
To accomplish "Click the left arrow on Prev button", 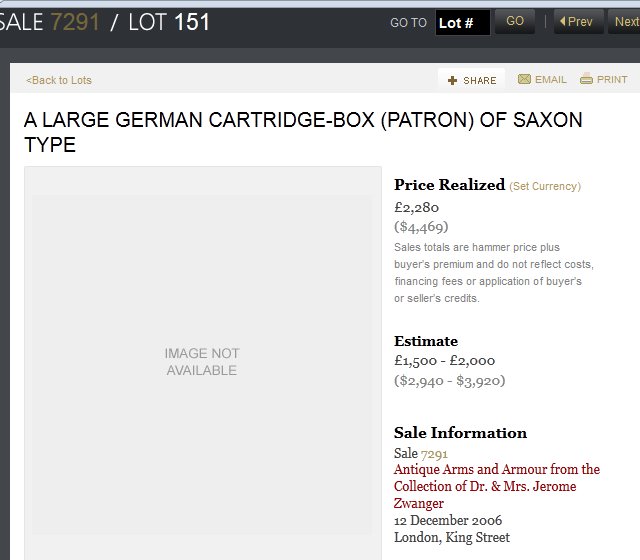I will click(562, 21).
